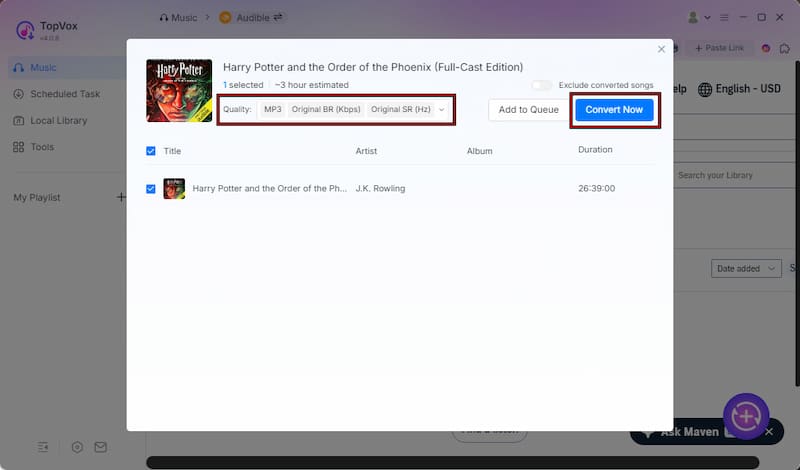Click the Artist column header
This screenshot has height=470, width=800.
[x=366, y=151]
